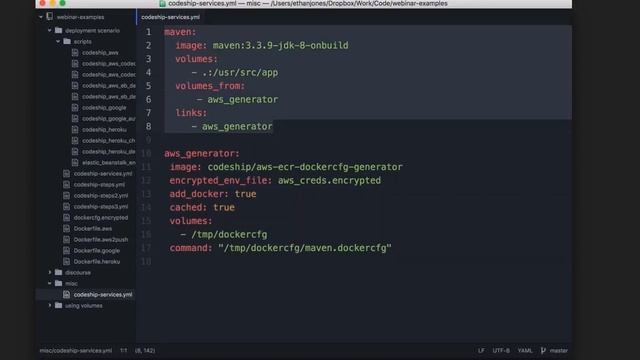Screen dimensions: 640x360
Task: Click the misc folder icon
Action: (59, 283)
